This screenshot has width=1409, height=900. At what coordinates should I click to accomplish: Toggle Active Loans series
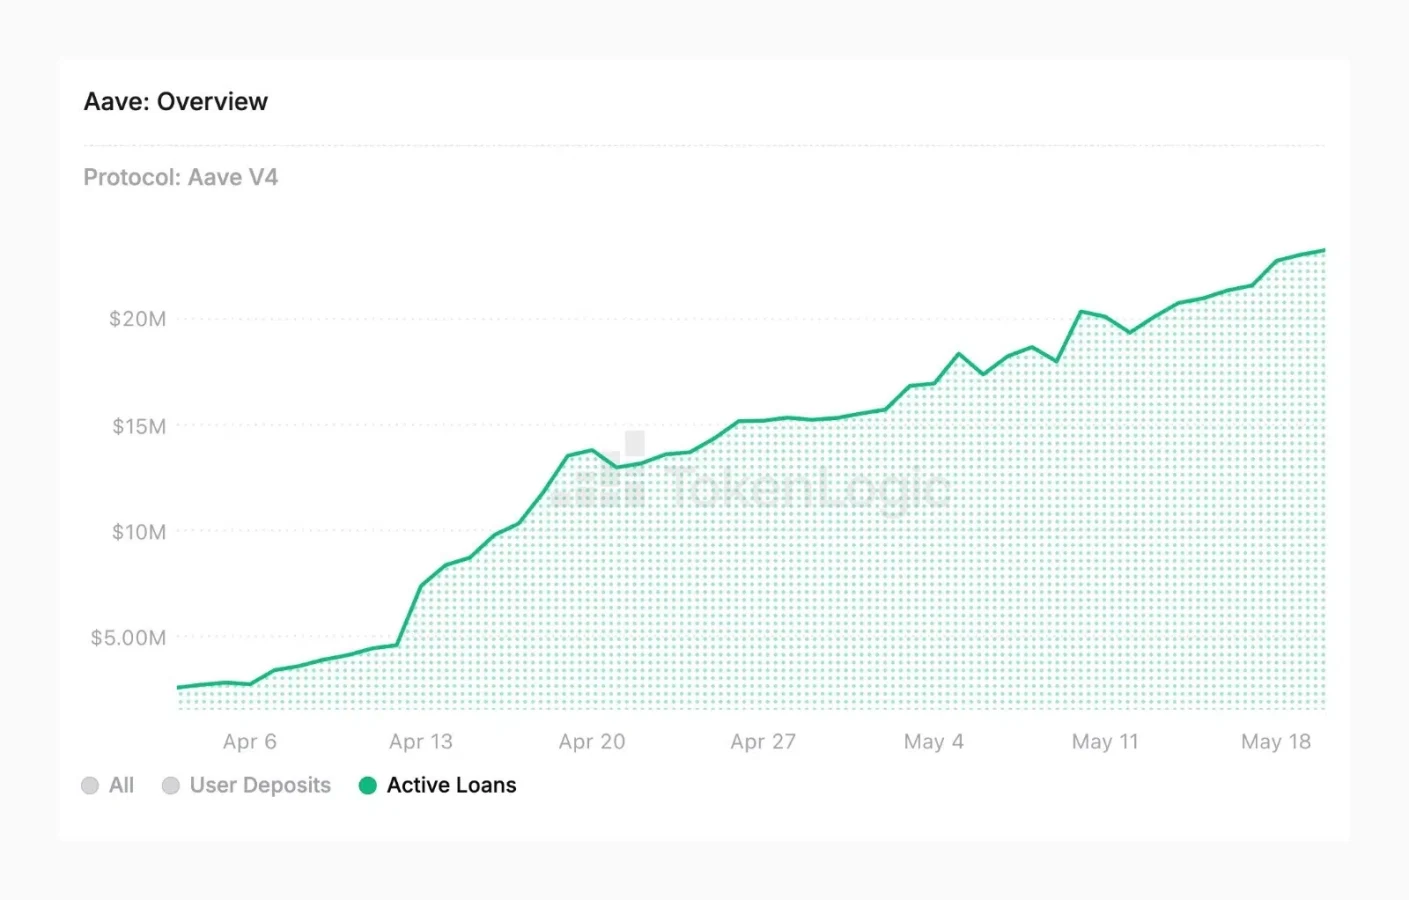(437, 785)
